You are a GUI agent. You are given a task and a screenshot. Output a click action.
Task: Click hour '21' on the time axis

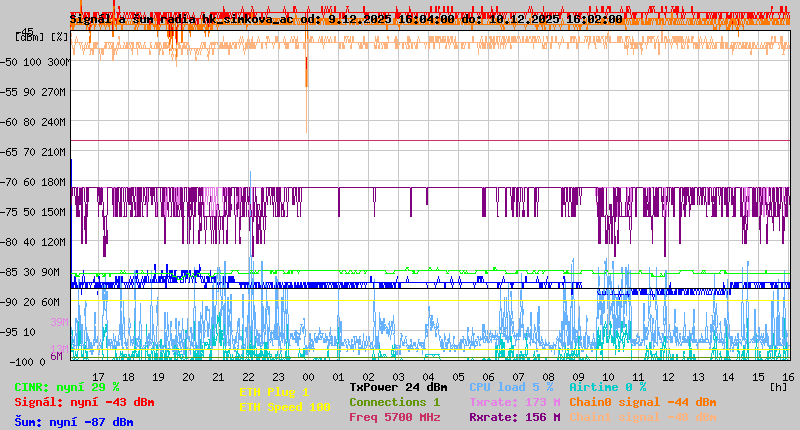pos(218,377)
